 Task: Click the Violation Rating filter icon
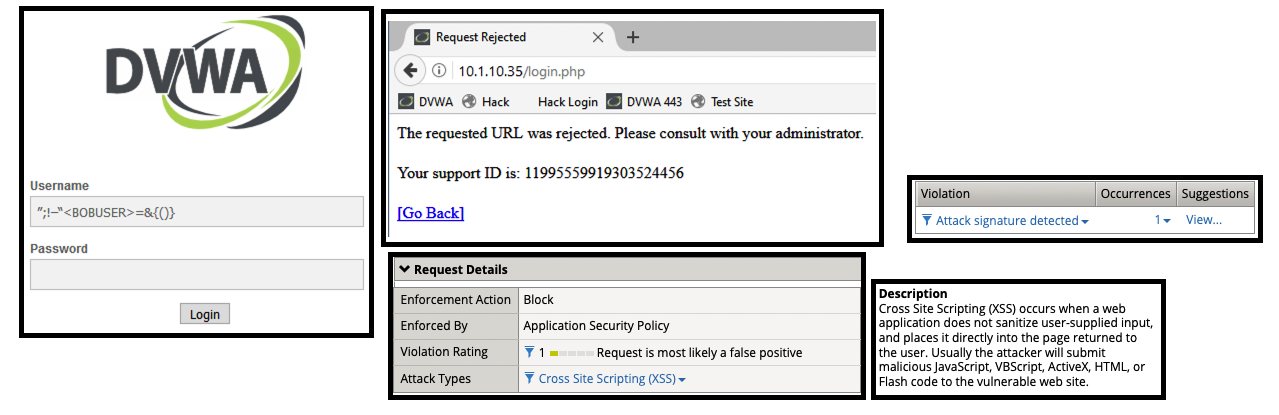(529, 352)
